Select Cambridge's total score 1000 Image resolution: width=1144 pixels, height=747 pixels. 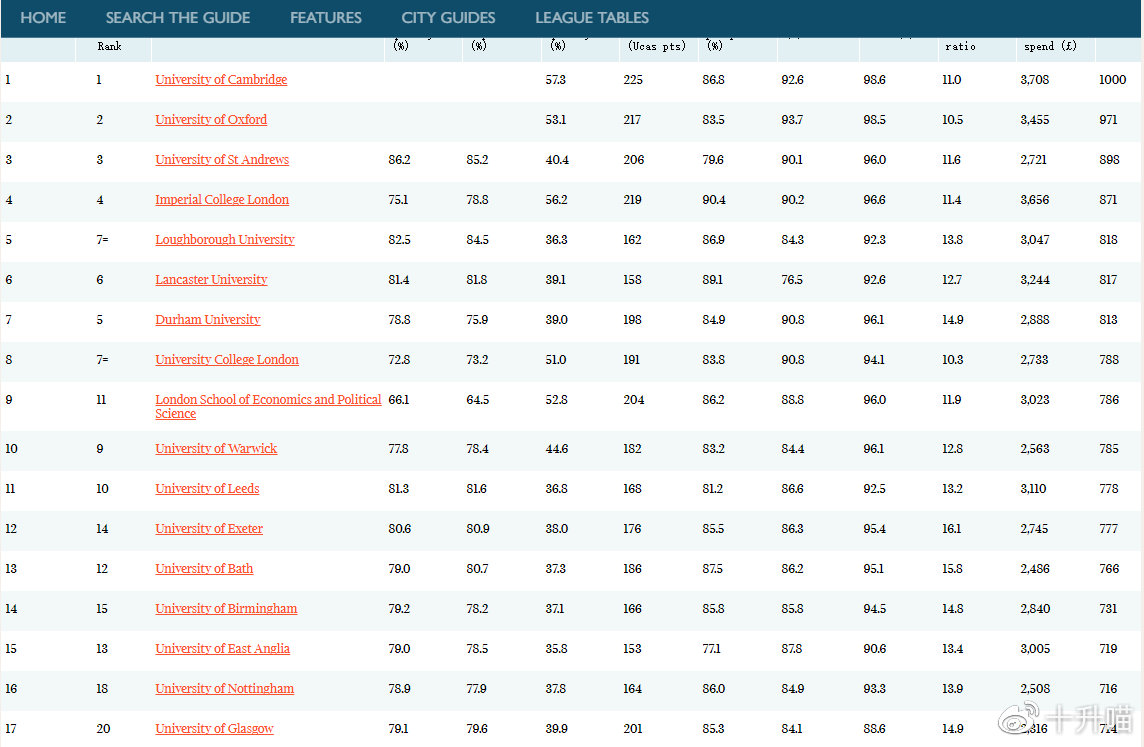pyautogui.click(x=1113, y=80)
